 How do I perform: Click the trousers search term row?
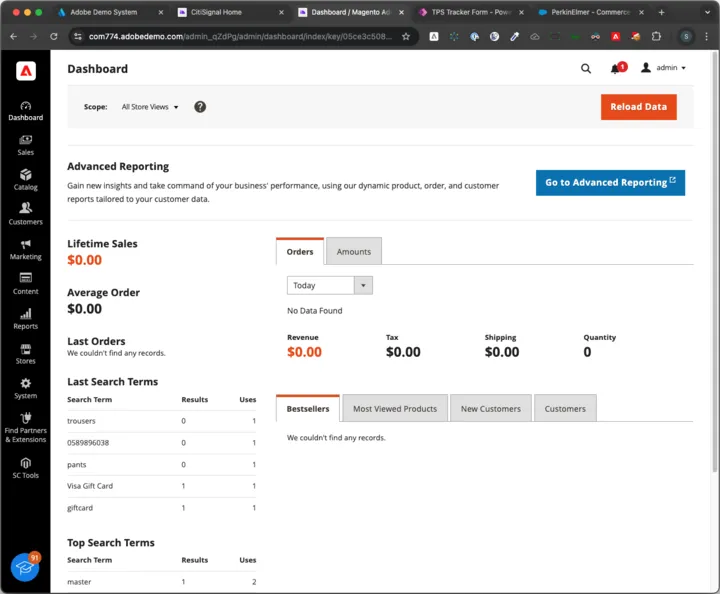pos(161,421)
